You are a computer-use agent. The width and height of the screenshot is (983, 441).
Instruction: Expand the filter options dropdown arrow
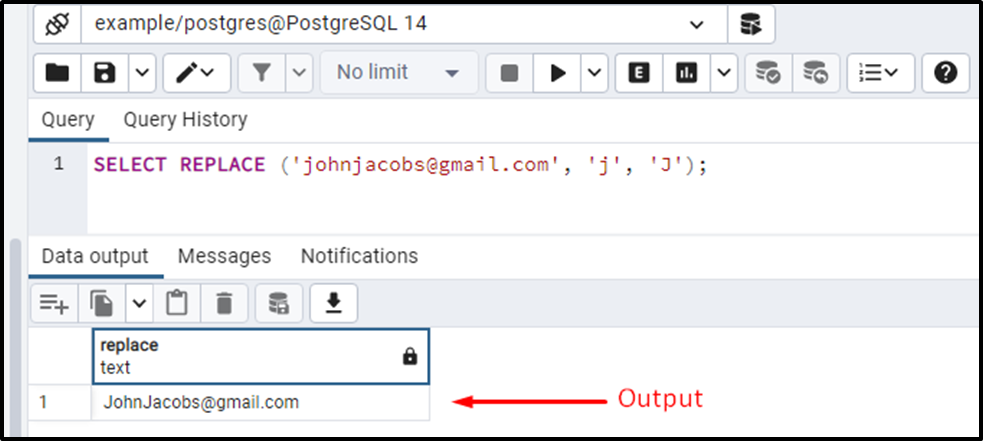pos(299,73)
